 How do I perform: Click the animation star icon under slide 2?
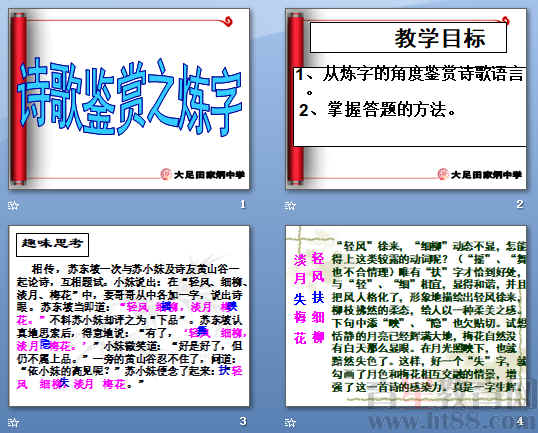(x=290, y=206)
